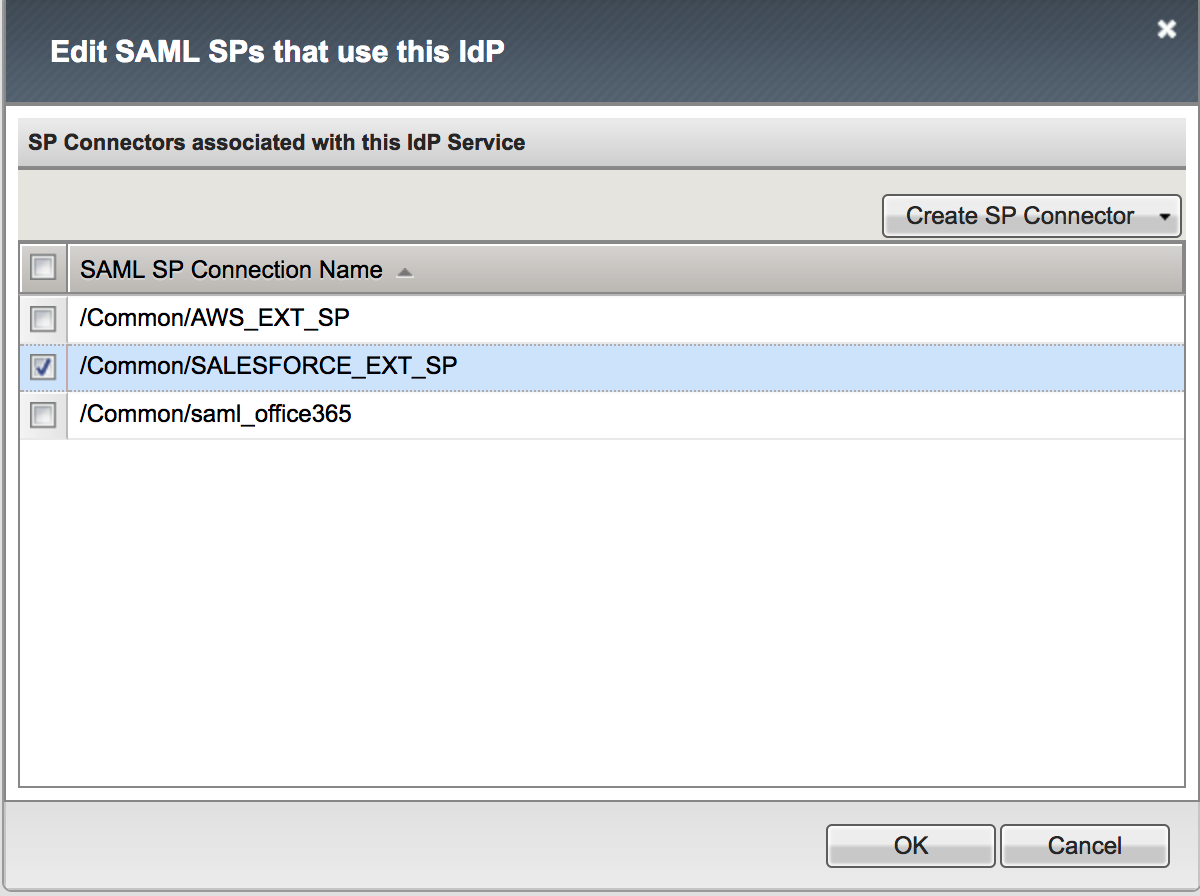The image size is (1200, 896).
Task: Open the Create SP Connector dropdown arrow
Action: 1164,216
